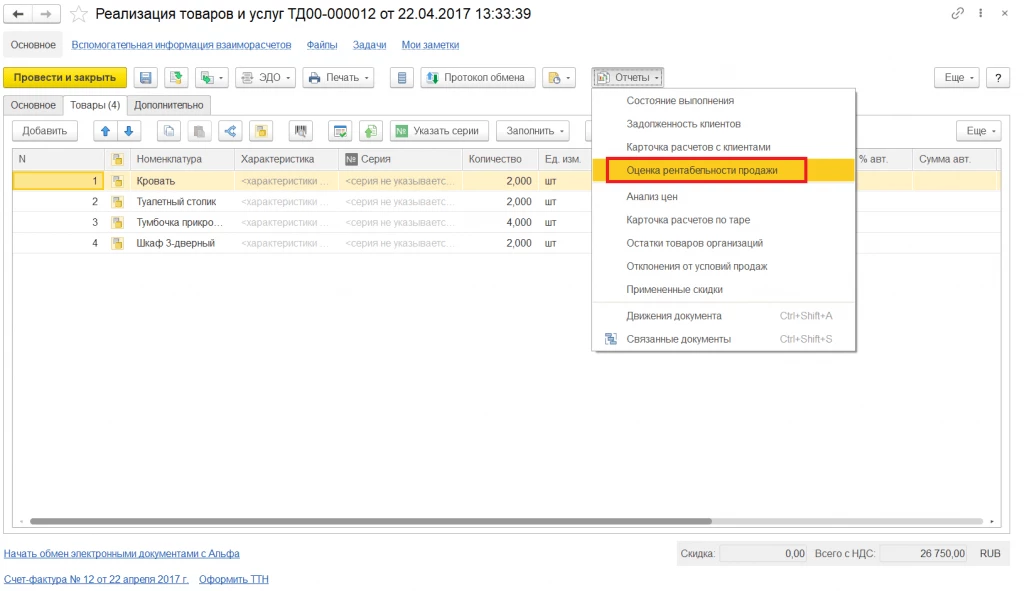
Task: Go back with the left arrow
Action: click(18, 14)
